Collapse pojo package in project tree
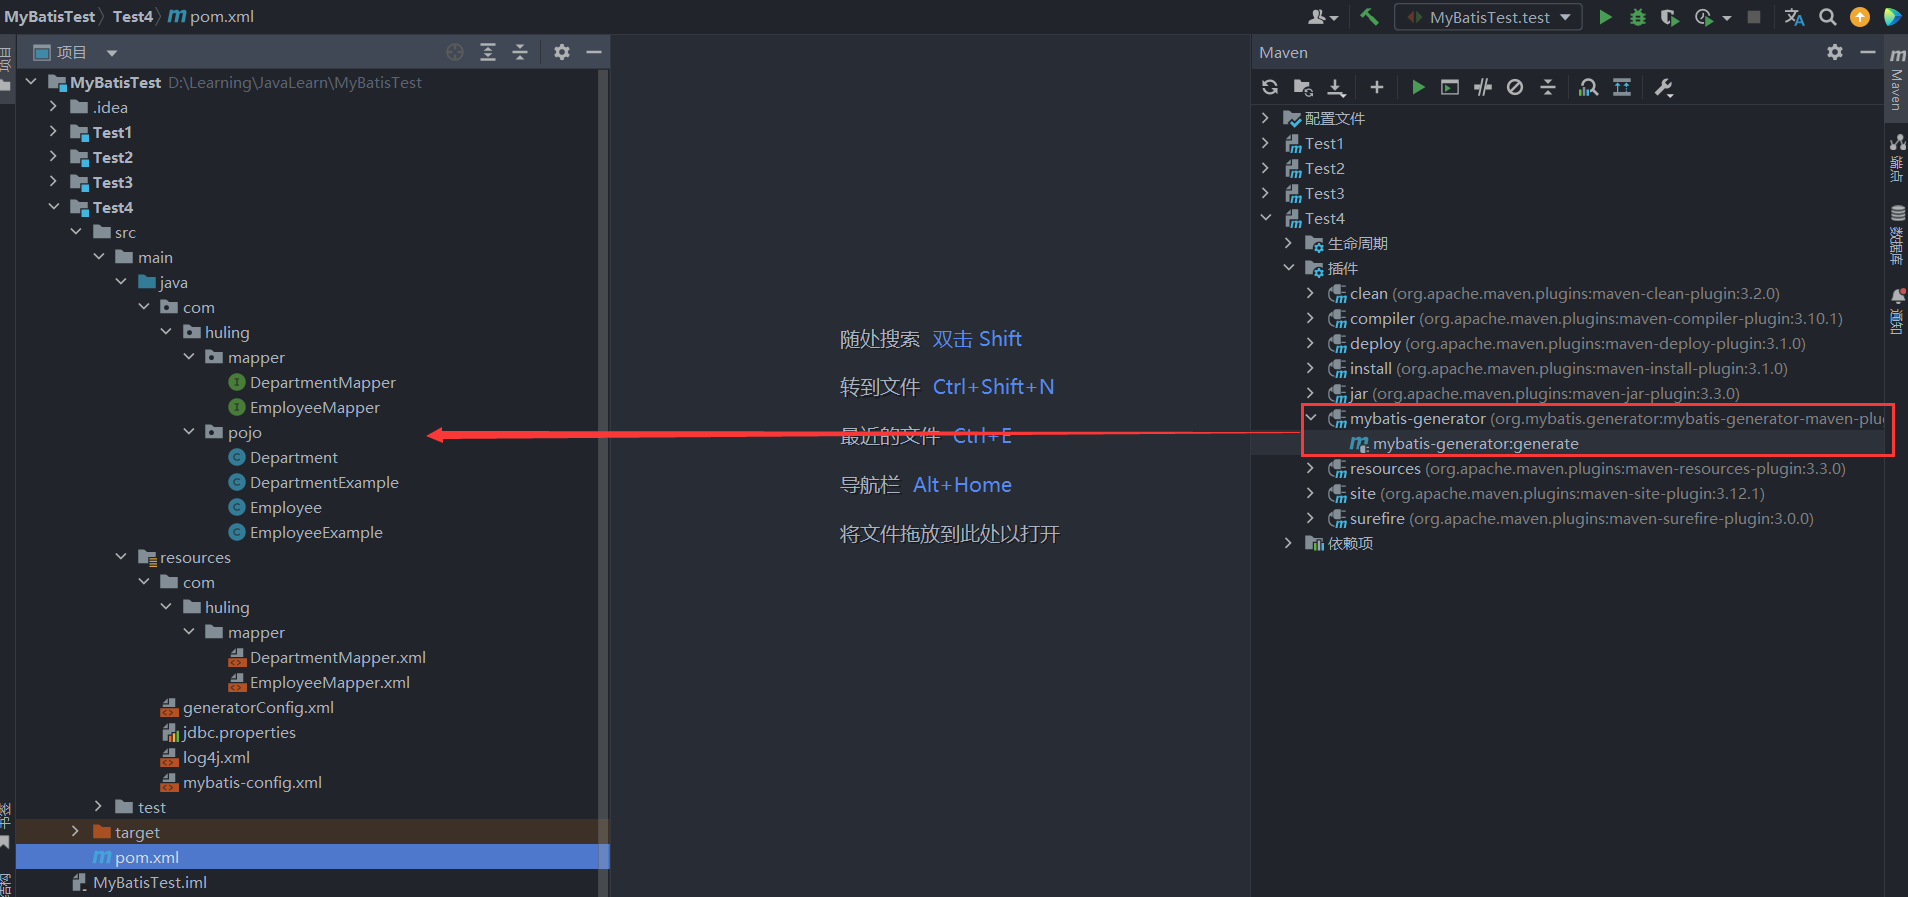1908x897 pixels. click(x=189, y=432)
